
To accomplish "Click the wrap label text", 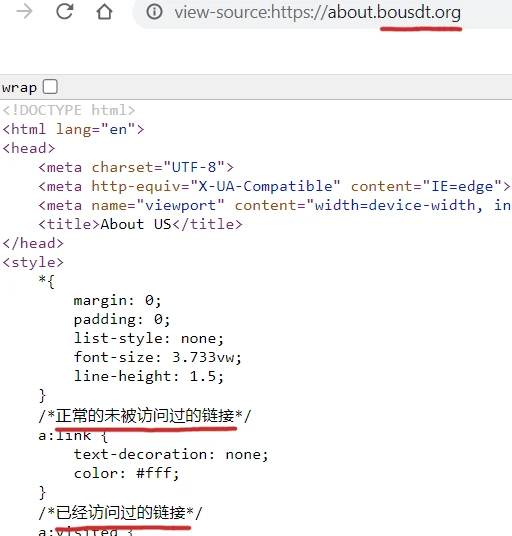I will pyautogui.click(x=19, y=88).
